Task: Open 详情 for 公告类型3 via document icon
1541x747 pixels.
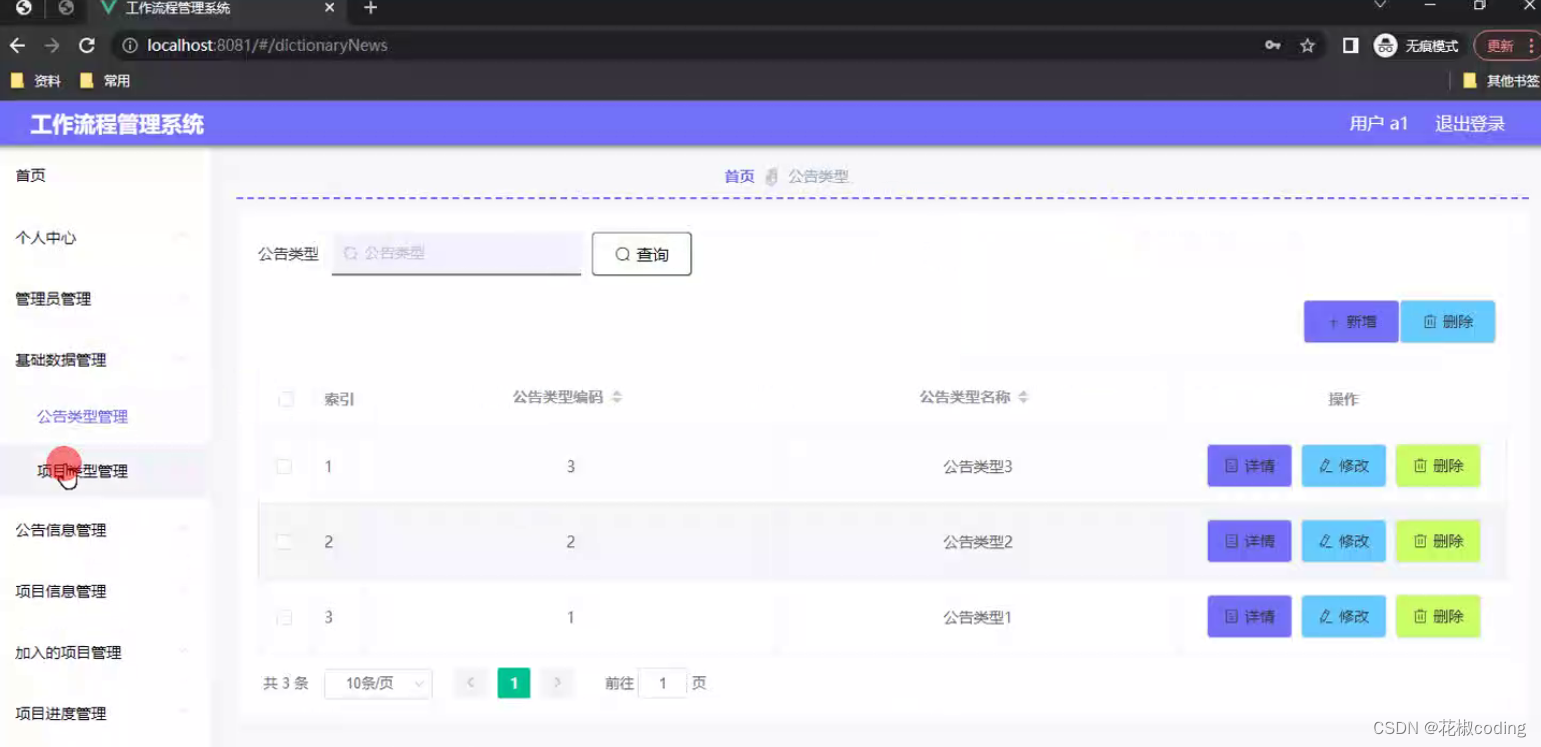Action: pos(1232,465)
